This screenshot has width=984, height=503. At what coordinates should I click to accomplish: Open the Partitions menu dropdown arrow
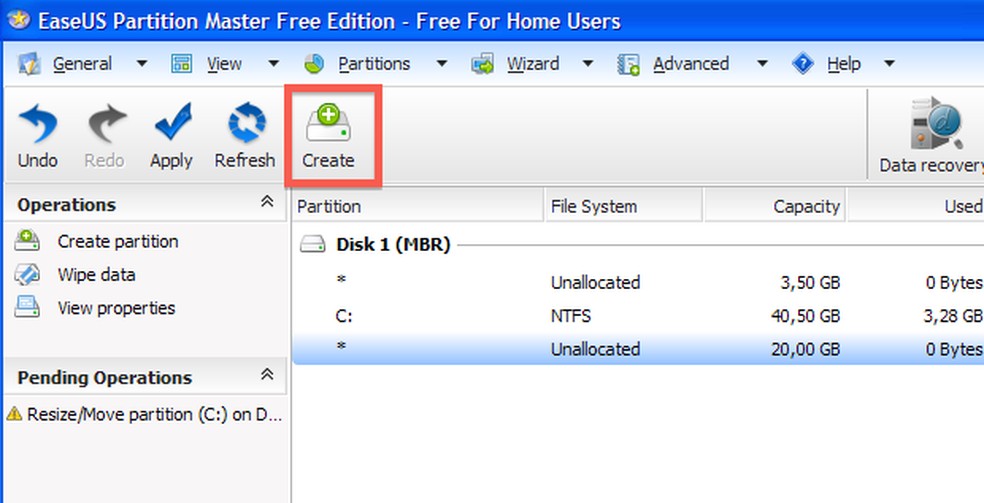[441, 64]
